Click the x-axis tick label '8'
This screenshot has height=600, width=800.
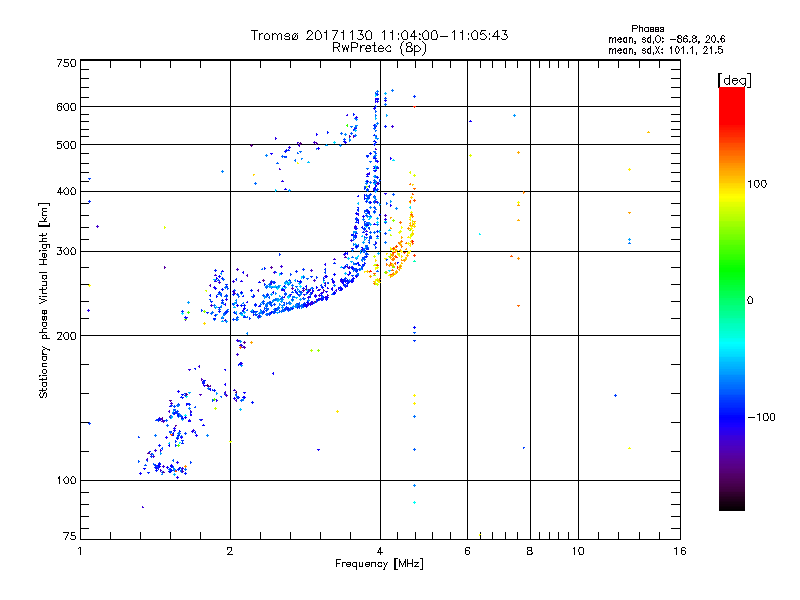point(530,551)
